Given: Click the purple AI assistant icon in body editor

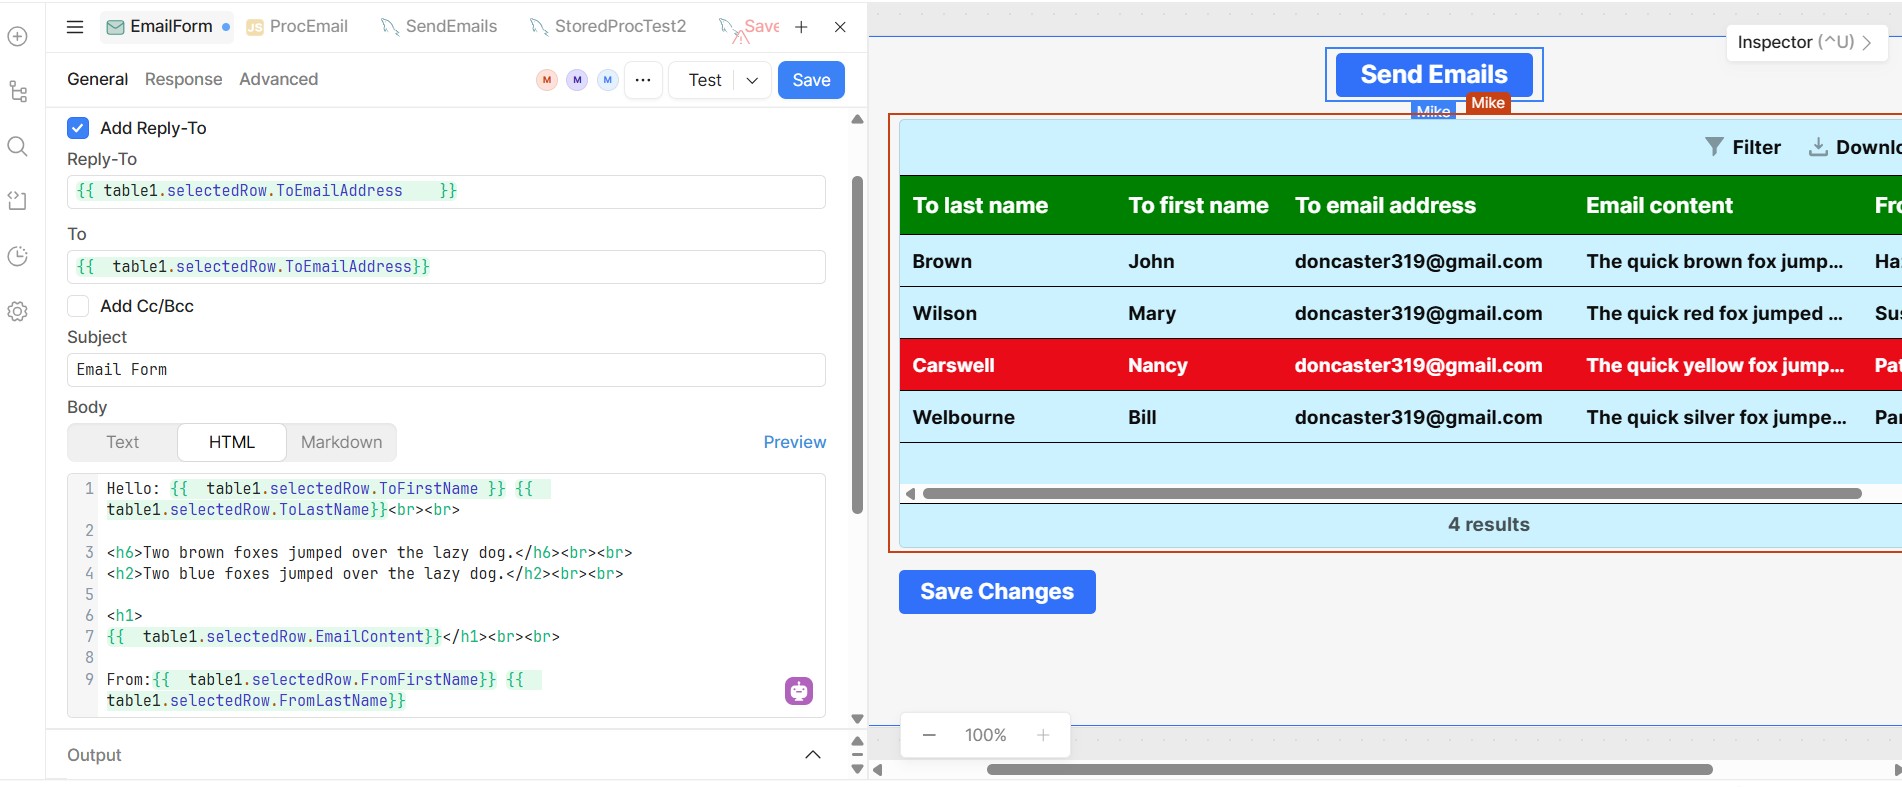Looking at the screenshot, I should (798, 691).
